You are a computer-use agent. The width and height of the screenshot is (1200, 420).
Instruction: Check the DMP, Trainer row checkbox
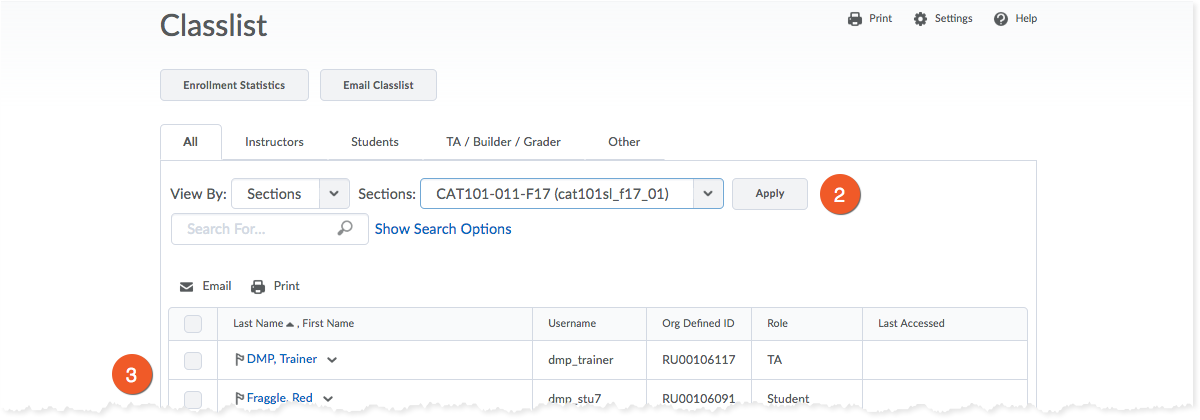click(x=194, y=360)
